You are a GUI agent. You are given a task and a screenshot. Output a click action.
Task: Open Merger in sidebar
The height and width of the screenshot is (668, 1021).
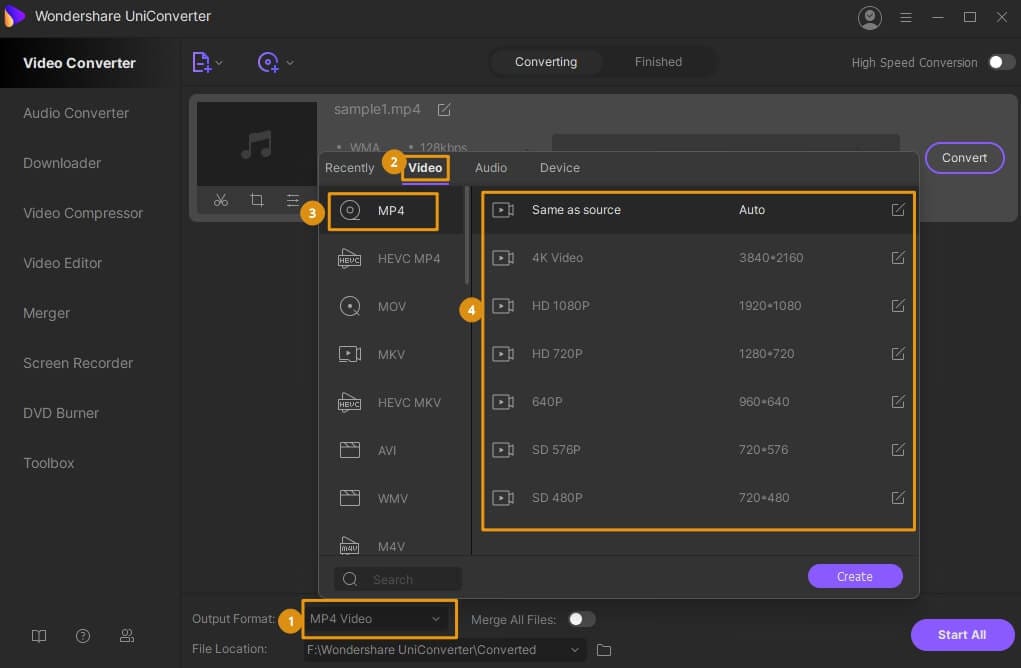coord(46,313)
